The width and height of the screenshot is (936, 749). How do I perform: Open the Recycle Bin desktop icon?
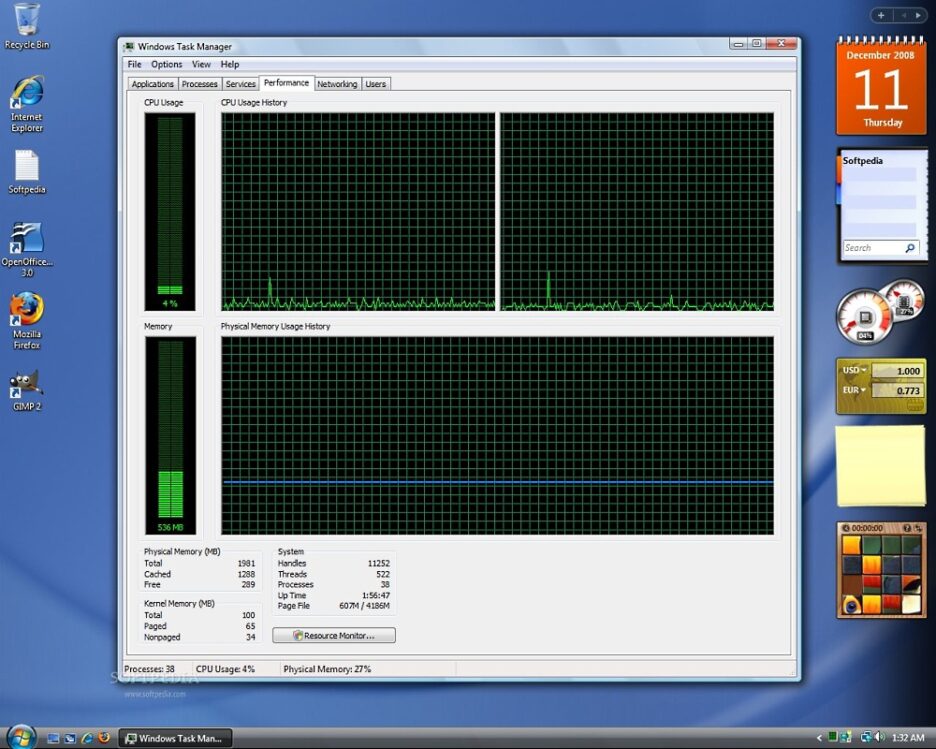[x=27, y=20]
